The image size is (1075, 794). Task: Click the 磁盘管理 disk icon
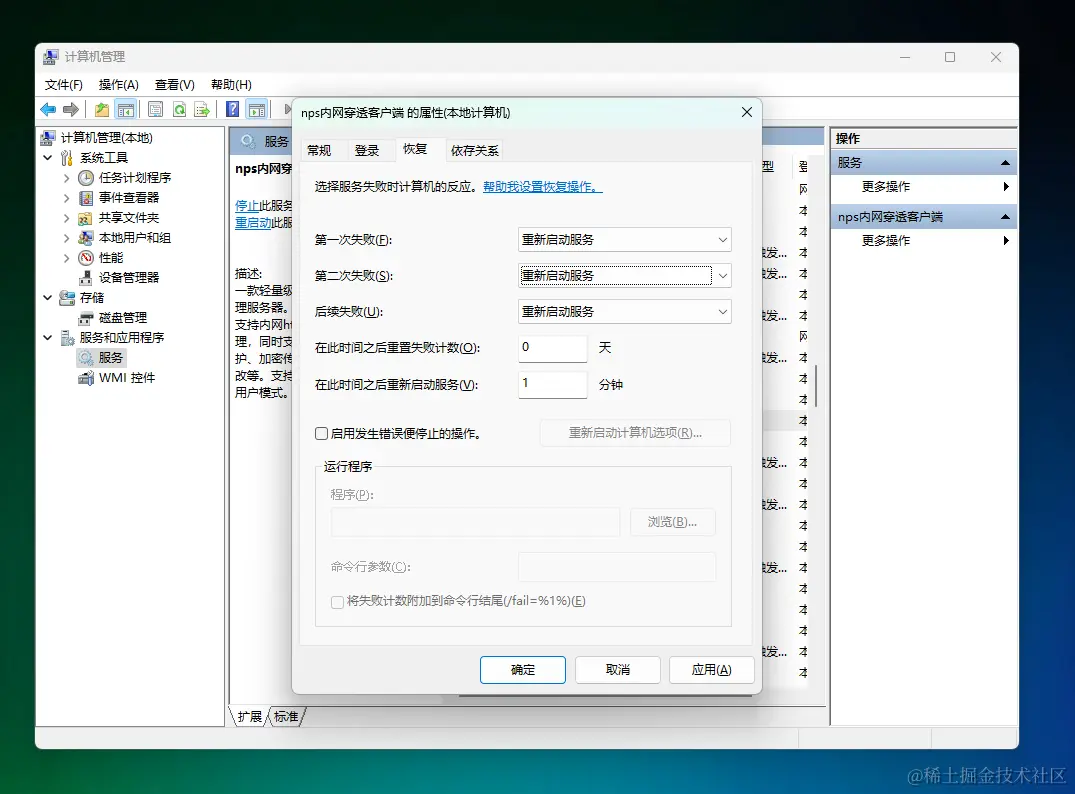(86, 318)
